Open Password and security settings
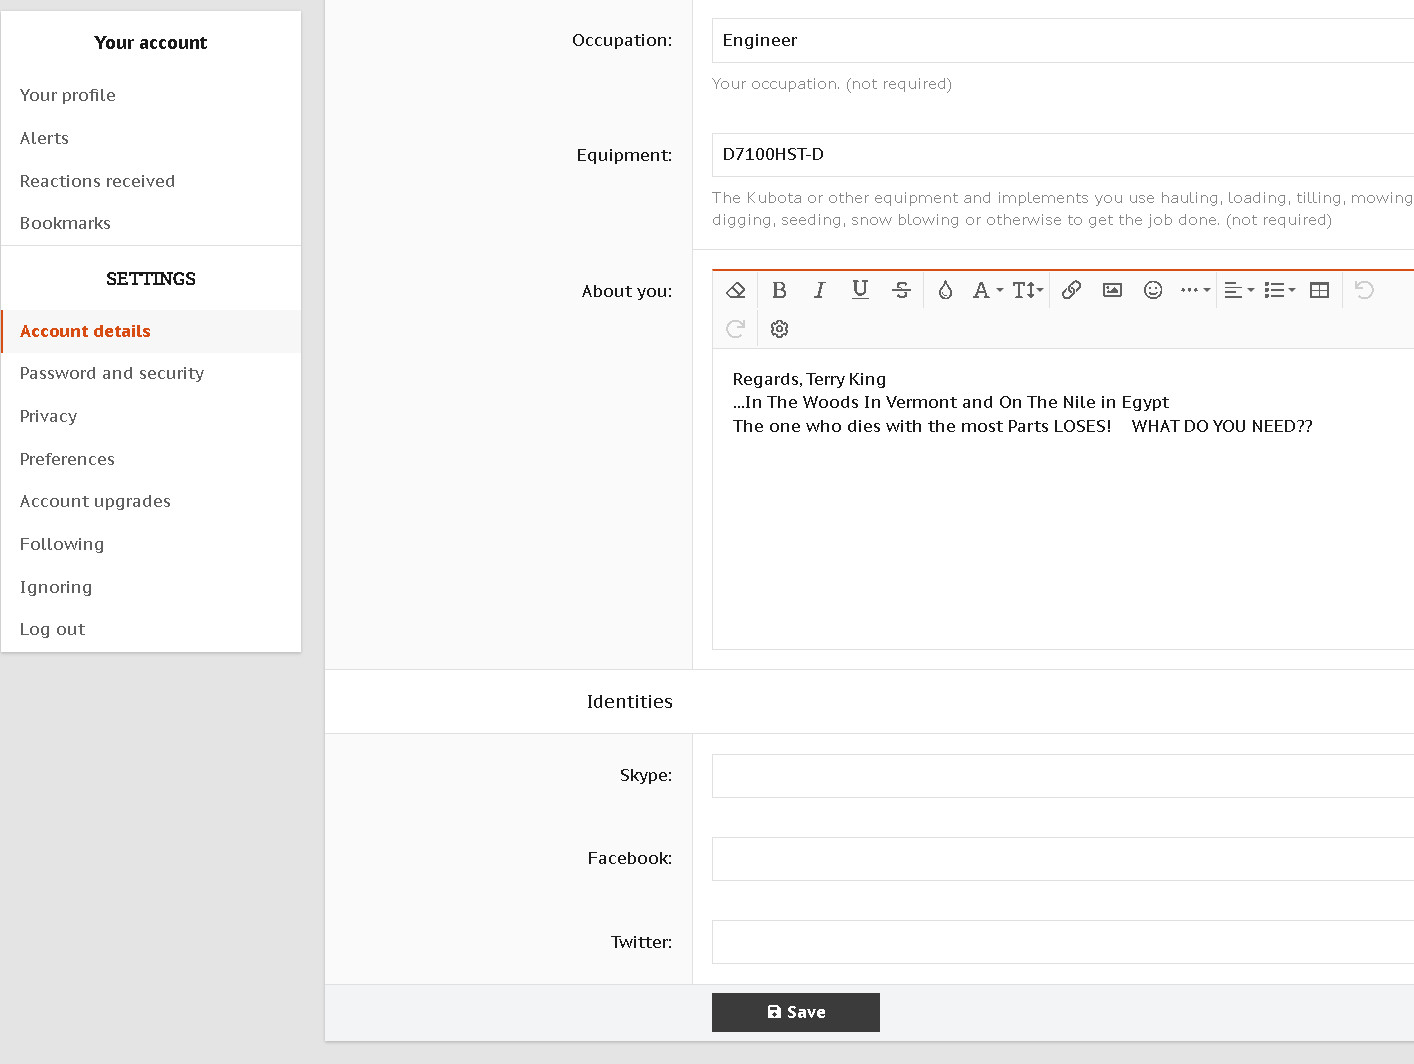Image resolution: width=1414 pixels, height=1064 pixels. point(112,373)
